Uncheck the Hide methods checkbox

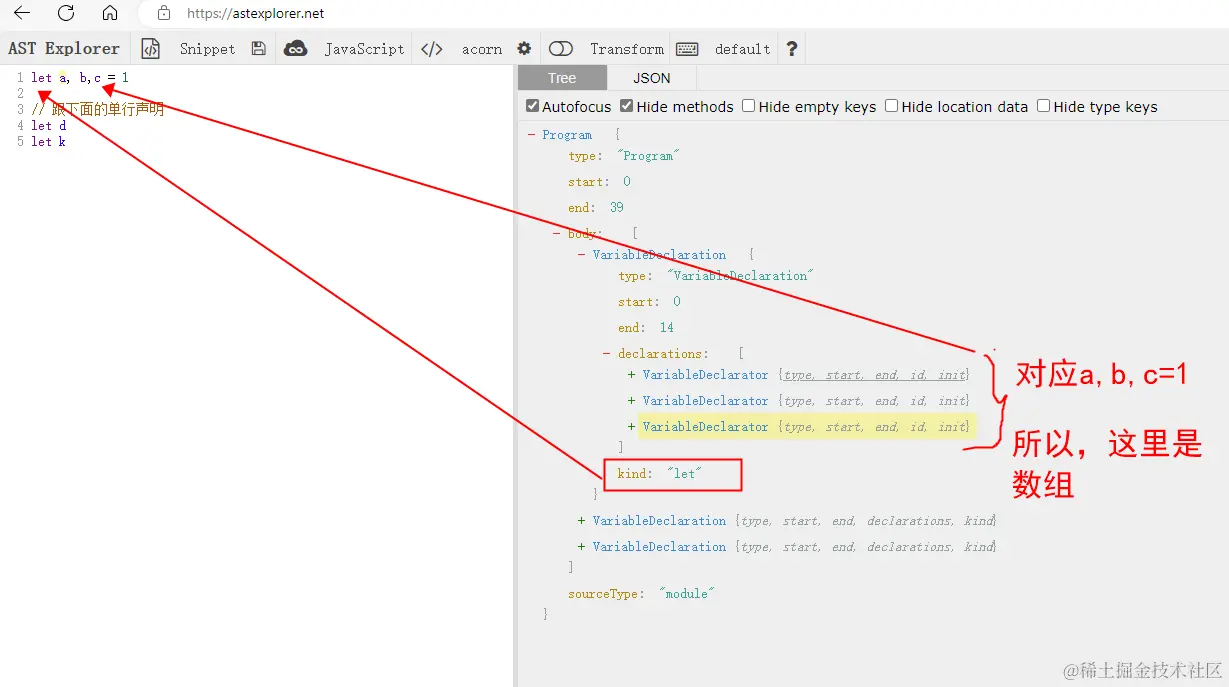626,106
